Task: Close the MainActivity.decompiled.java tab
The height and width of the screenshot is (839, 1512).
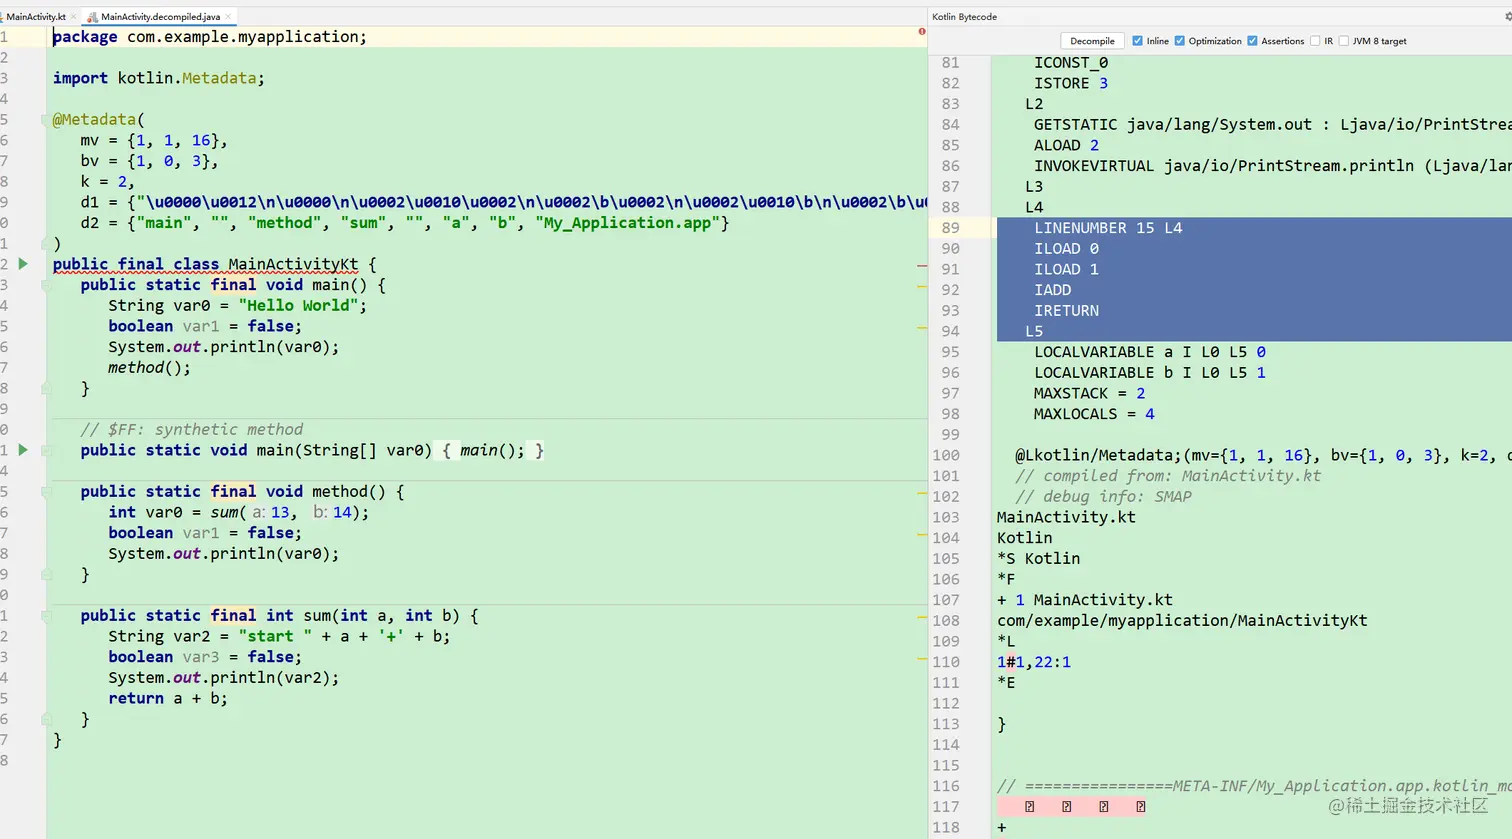Action: (228, 17)
